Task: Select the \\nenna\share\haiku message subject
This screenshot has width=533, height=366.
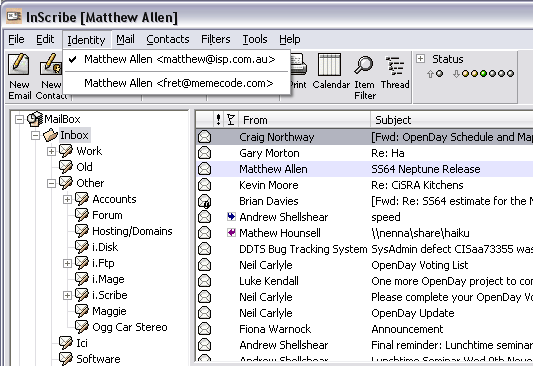Action: pyautogui.click(x=420, y=233)
